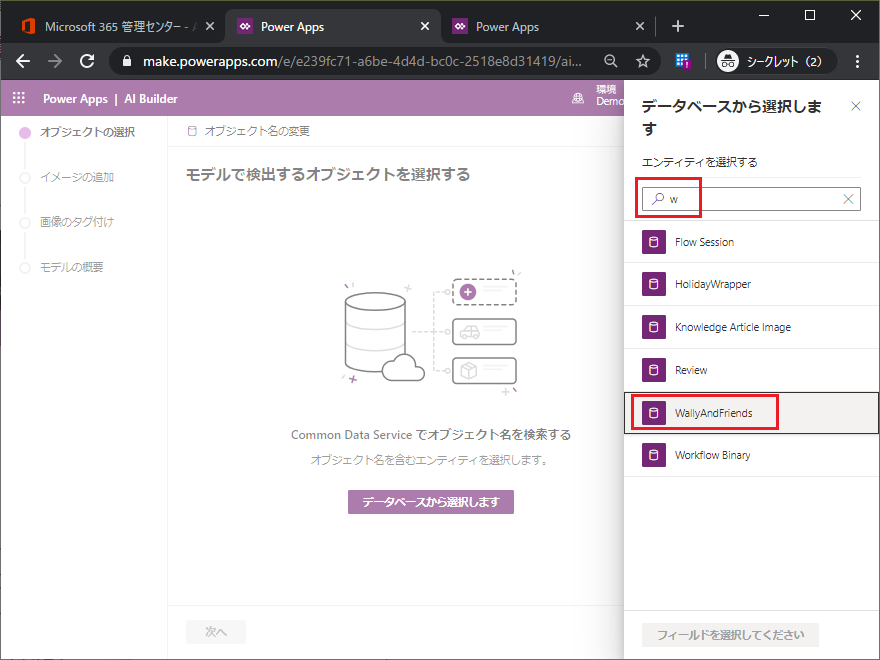Screen dimensions: 880x660
Task: Click the データベースから選択します button
Action: click(x=430, y=502)
